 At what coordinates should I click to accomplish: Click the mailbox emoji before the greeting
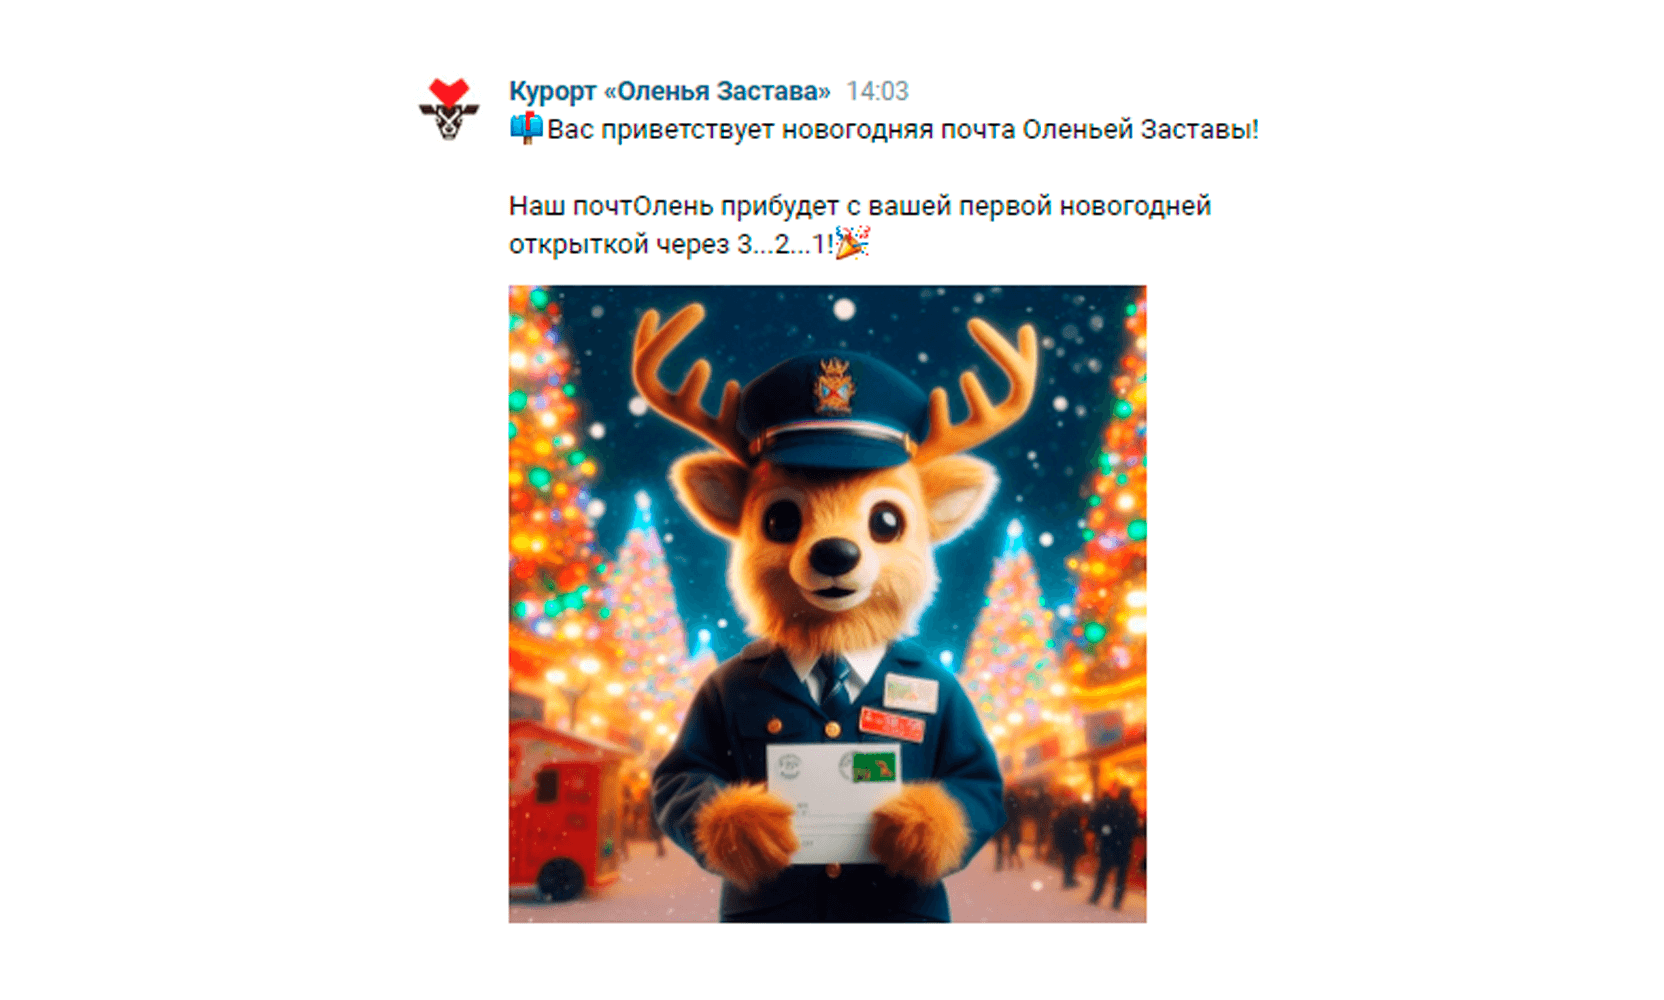(x=526, y=129)
